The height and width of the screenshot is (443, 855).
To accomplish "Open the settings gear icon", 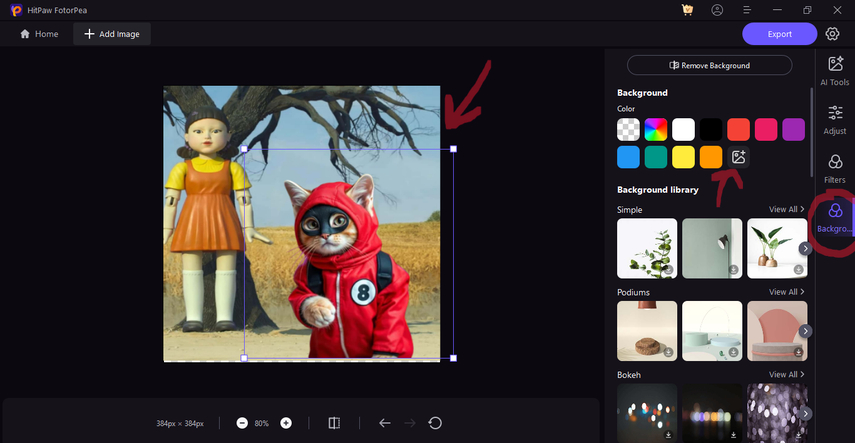I will (832, 34).
